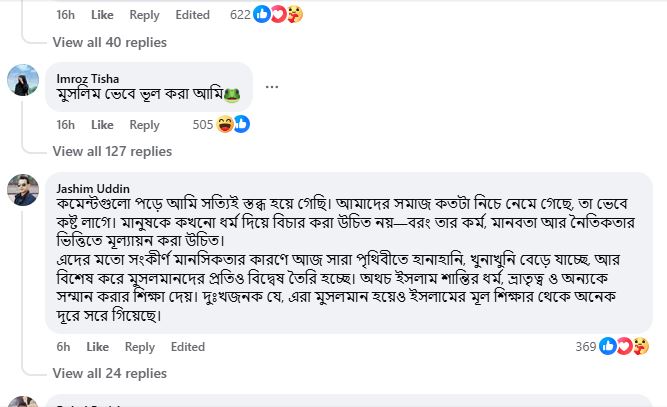Like Jashim Uddin's comment

(x=98, y=347)
